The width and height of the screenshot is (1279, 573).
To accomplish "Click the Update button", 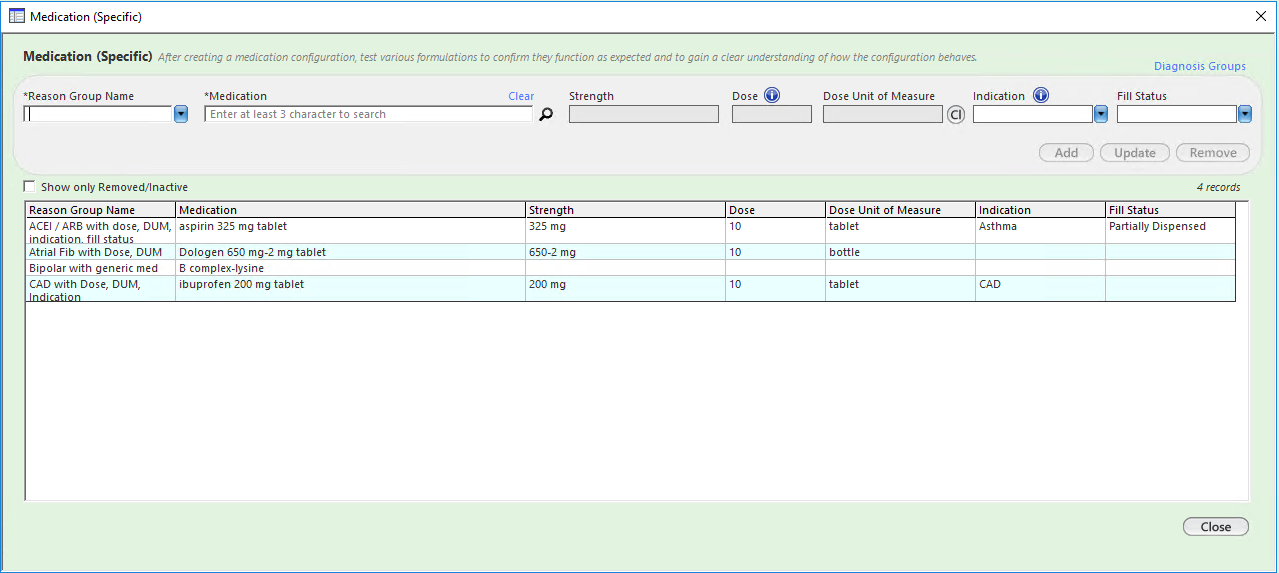I will coord(1135,153).
